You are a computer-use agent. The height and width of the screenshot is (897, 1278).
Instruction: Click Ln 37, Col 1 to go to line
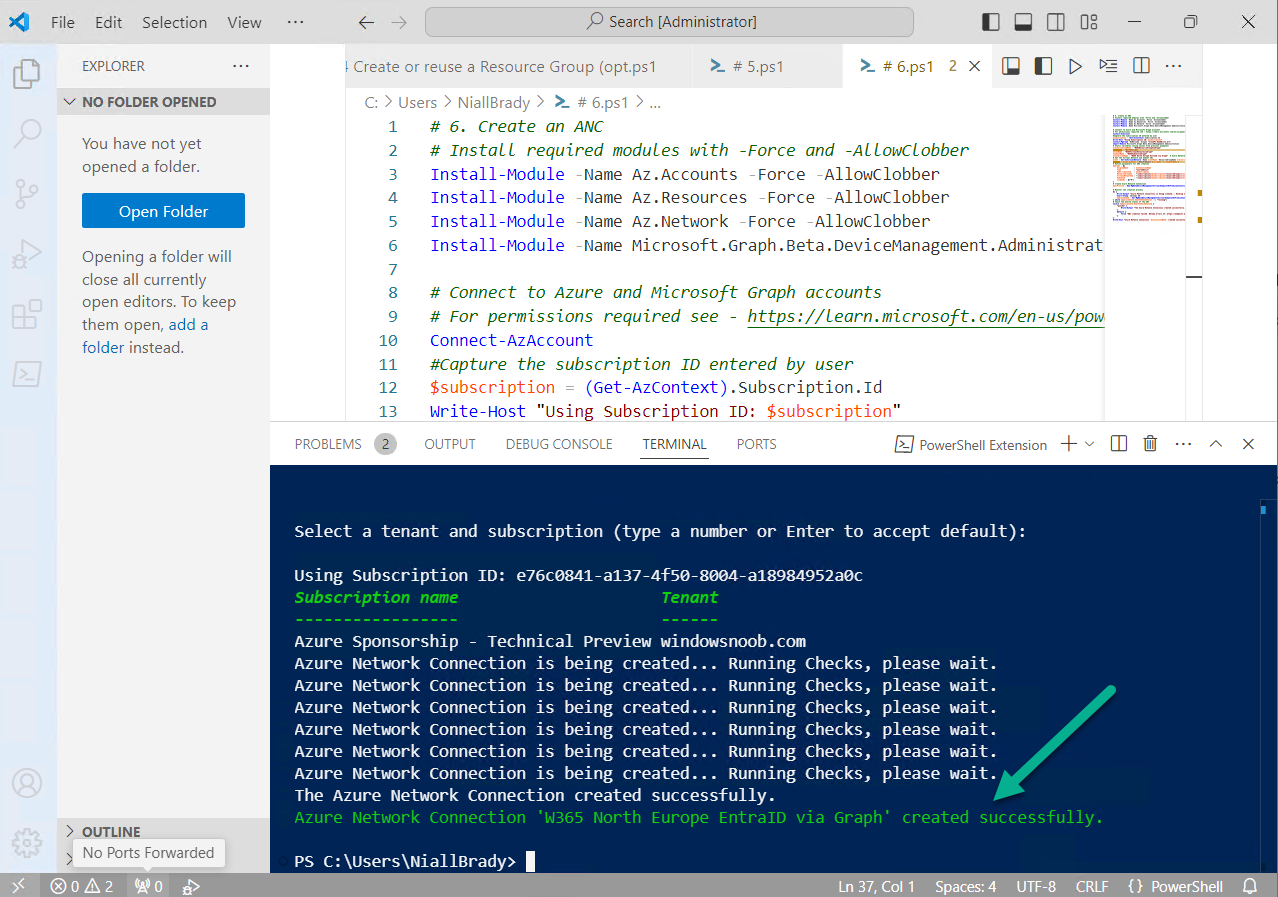(x=876, y=886)
